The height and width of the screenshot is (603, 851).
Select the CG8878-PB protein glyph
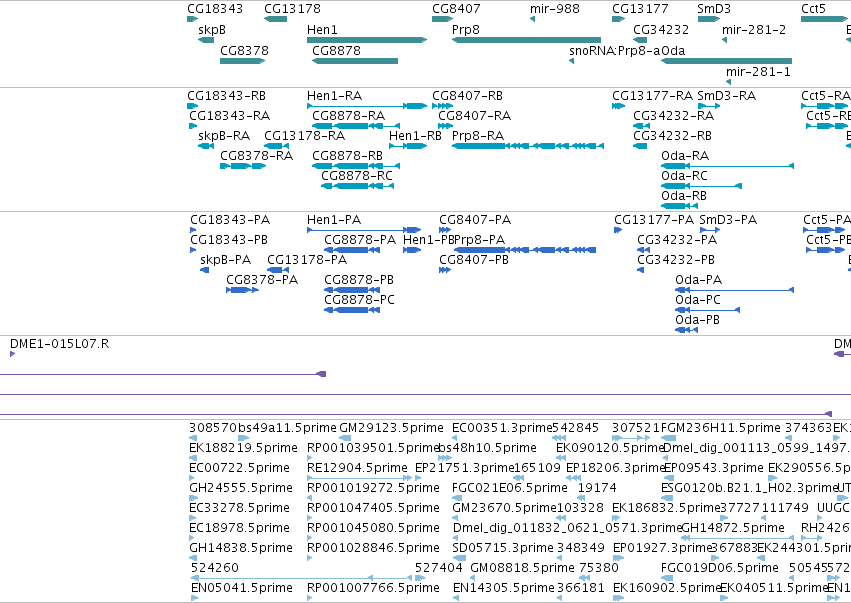coord(352,290)
